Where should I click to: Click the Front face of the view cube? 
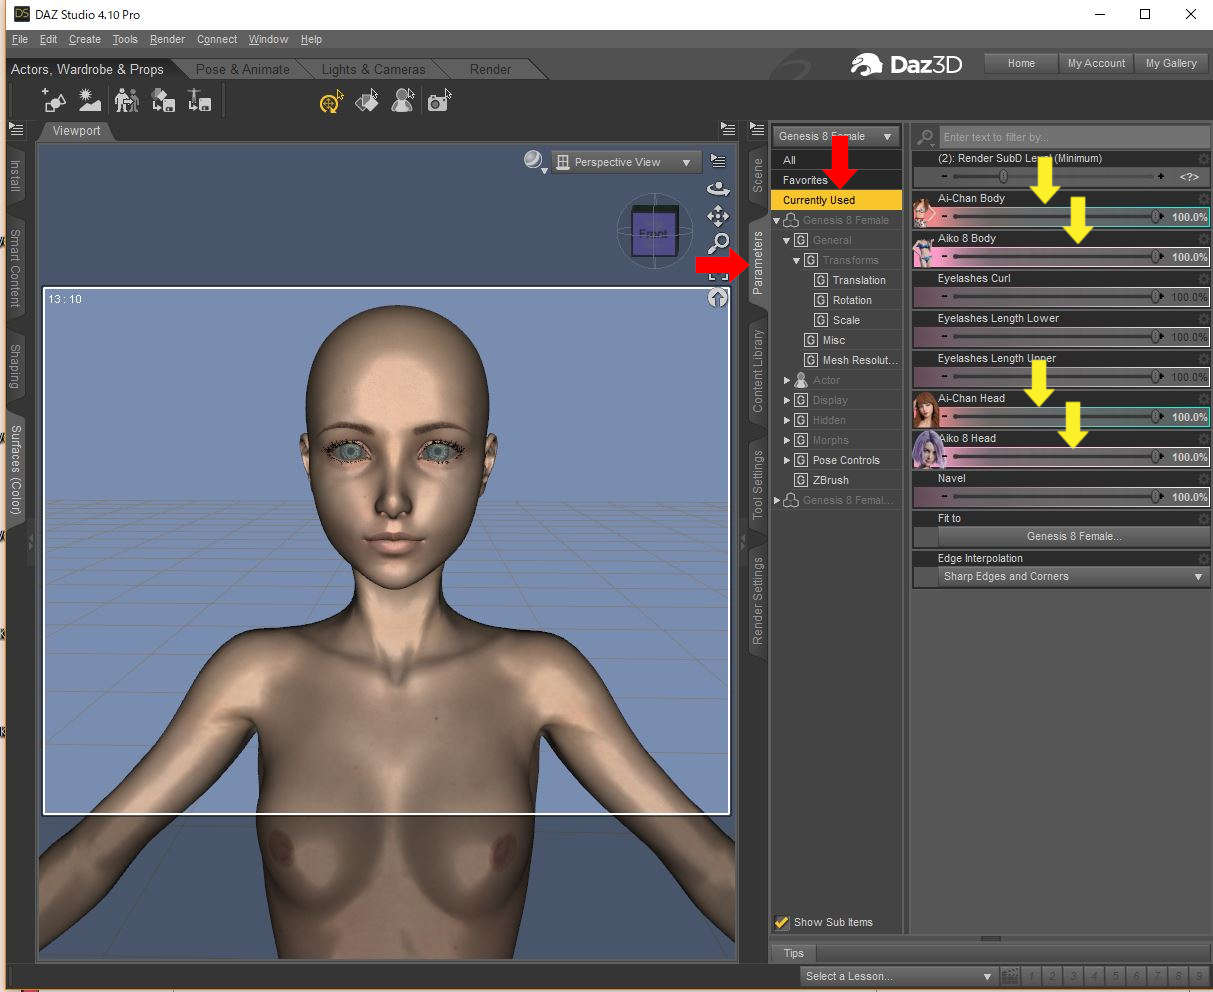652,233
